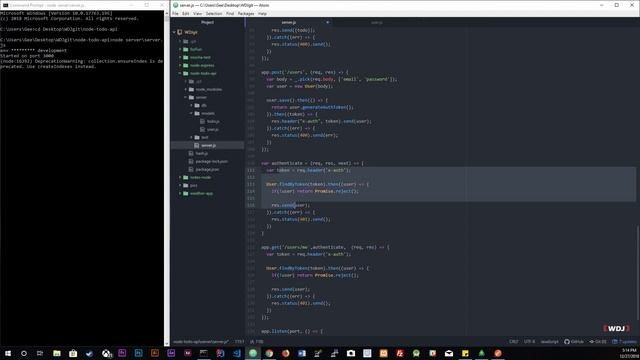The height and width of the screenshot is (360, 640).
Task: Select the Project tree view tab
Action: tap(207, 22)
